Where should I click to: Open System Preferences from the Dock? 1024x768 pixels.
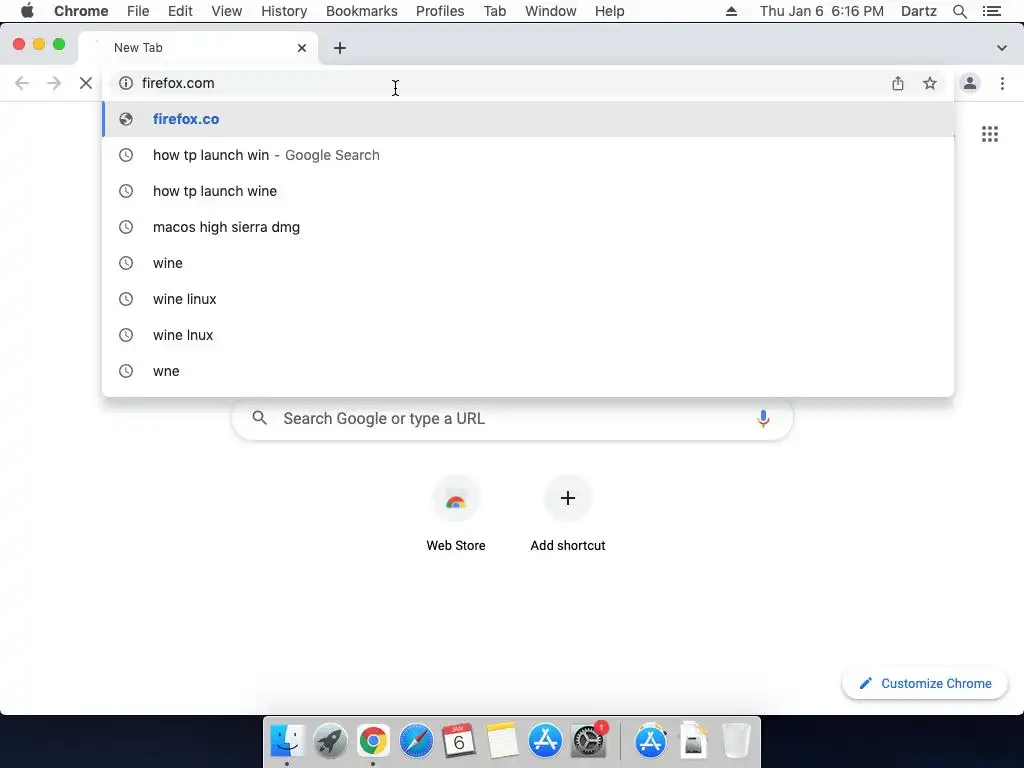tap(588, 741)
